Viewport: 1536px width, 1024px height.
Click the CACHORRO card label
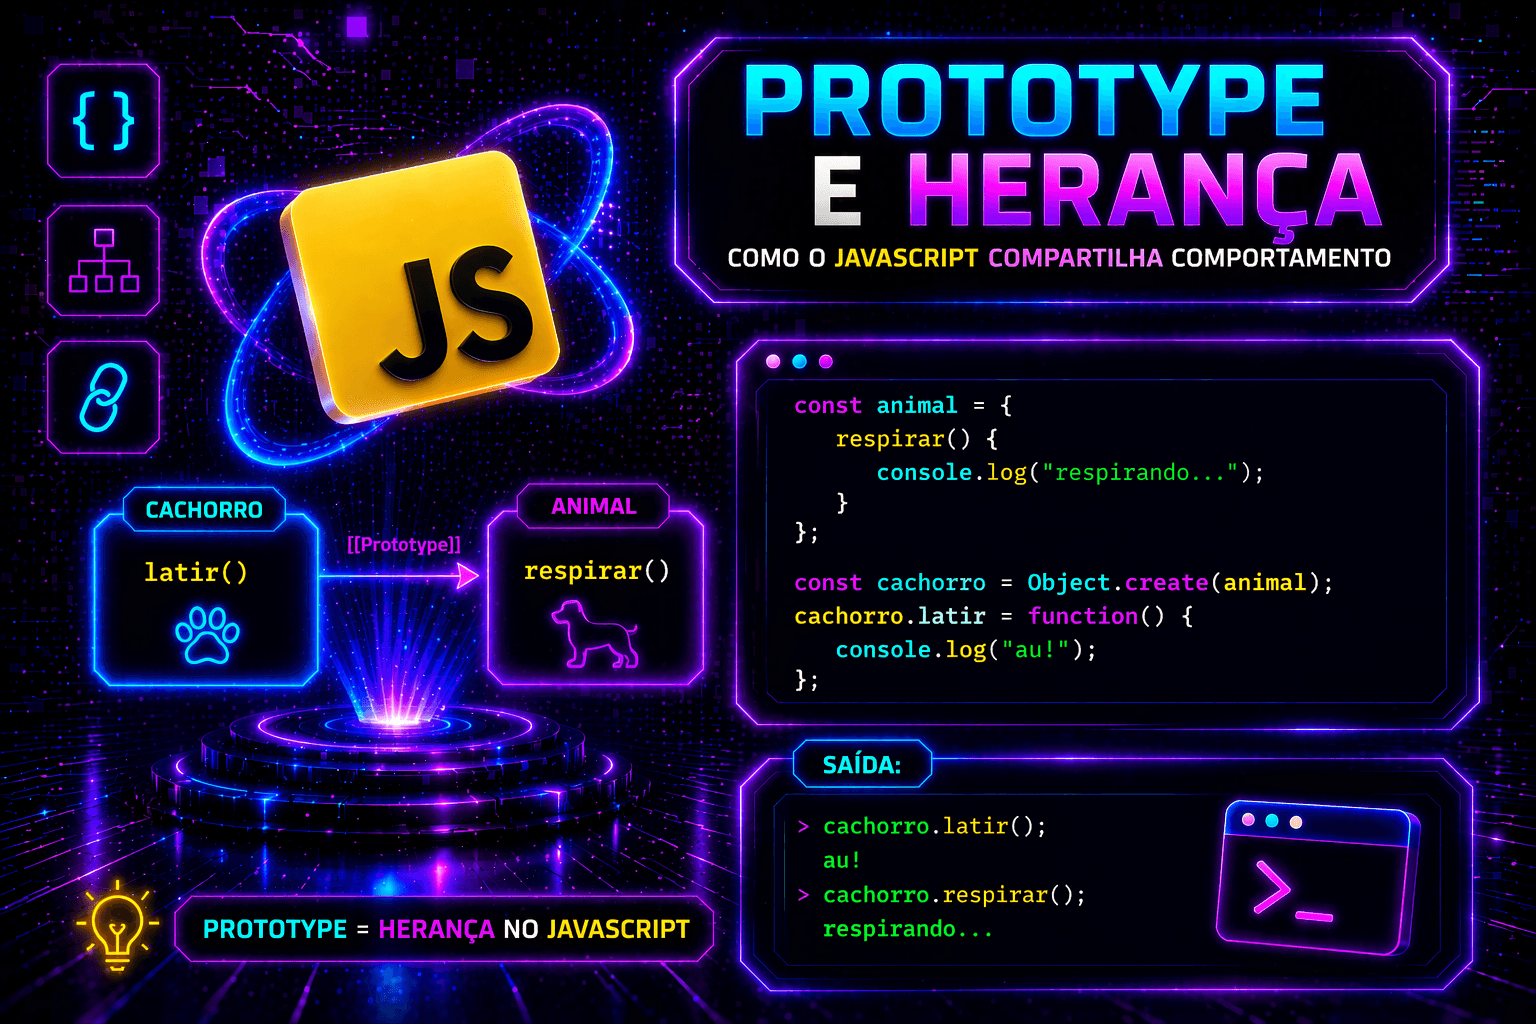(204, 510)
